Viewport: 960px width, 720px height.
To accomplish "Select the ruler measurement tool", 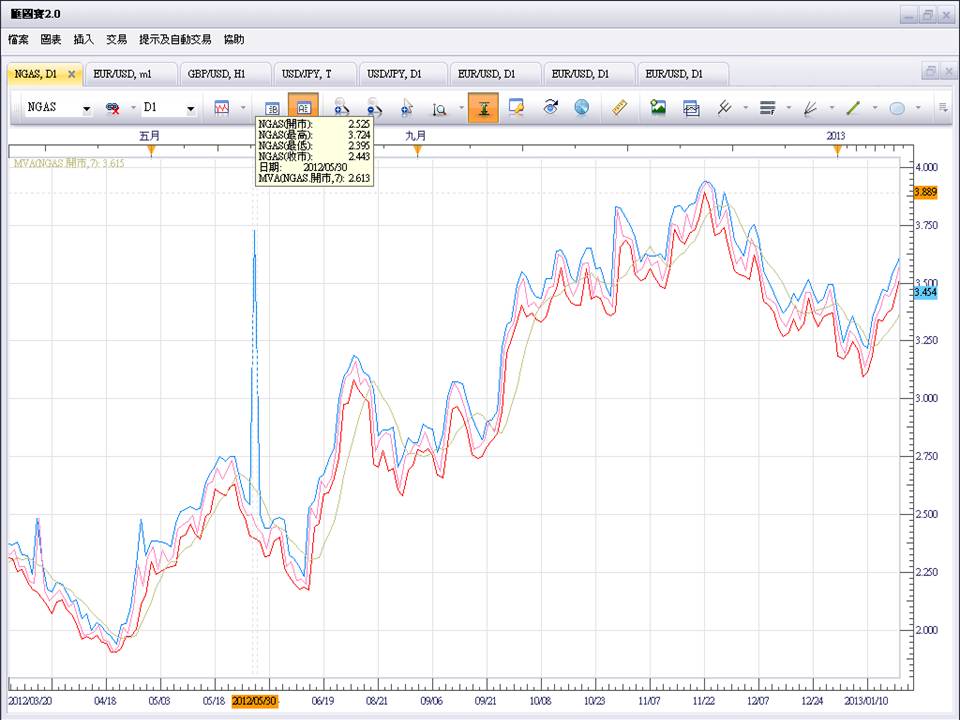I will pyautogui.click(x=620, y=108).
